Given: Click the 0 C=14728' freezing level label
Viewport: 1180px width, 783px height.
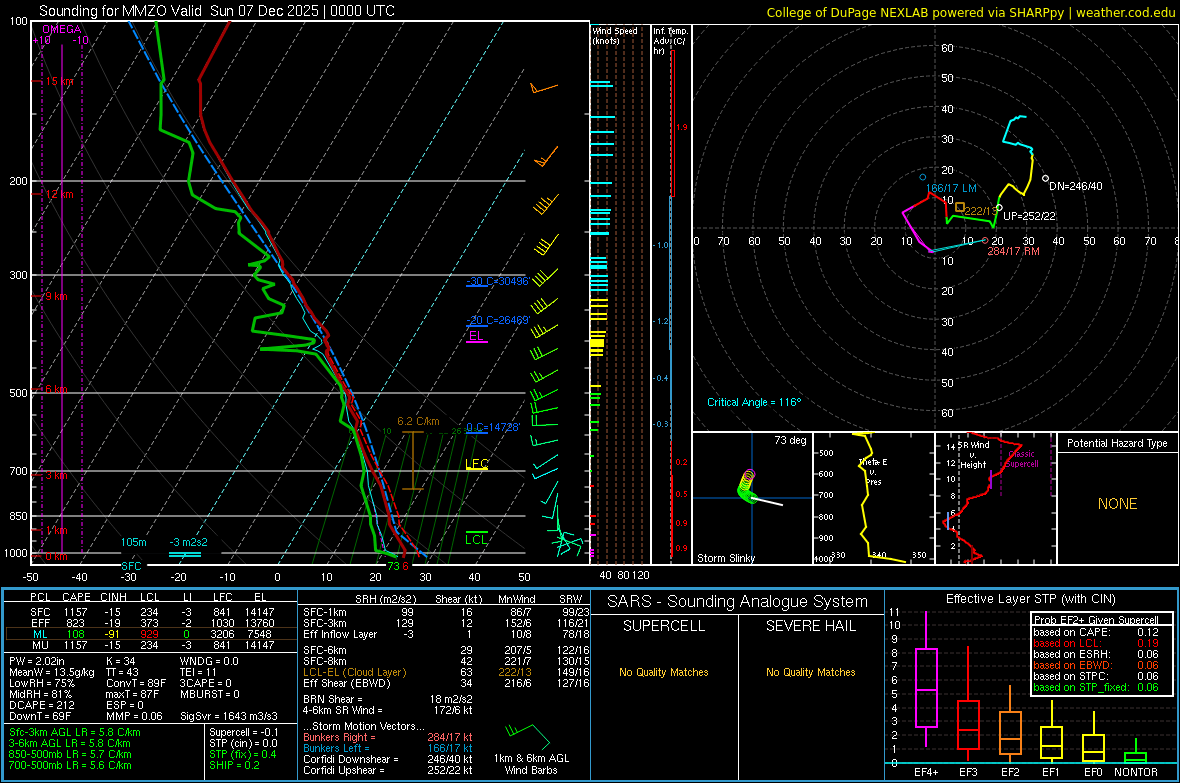Looking at the screenshot, I should click(493, 428).
